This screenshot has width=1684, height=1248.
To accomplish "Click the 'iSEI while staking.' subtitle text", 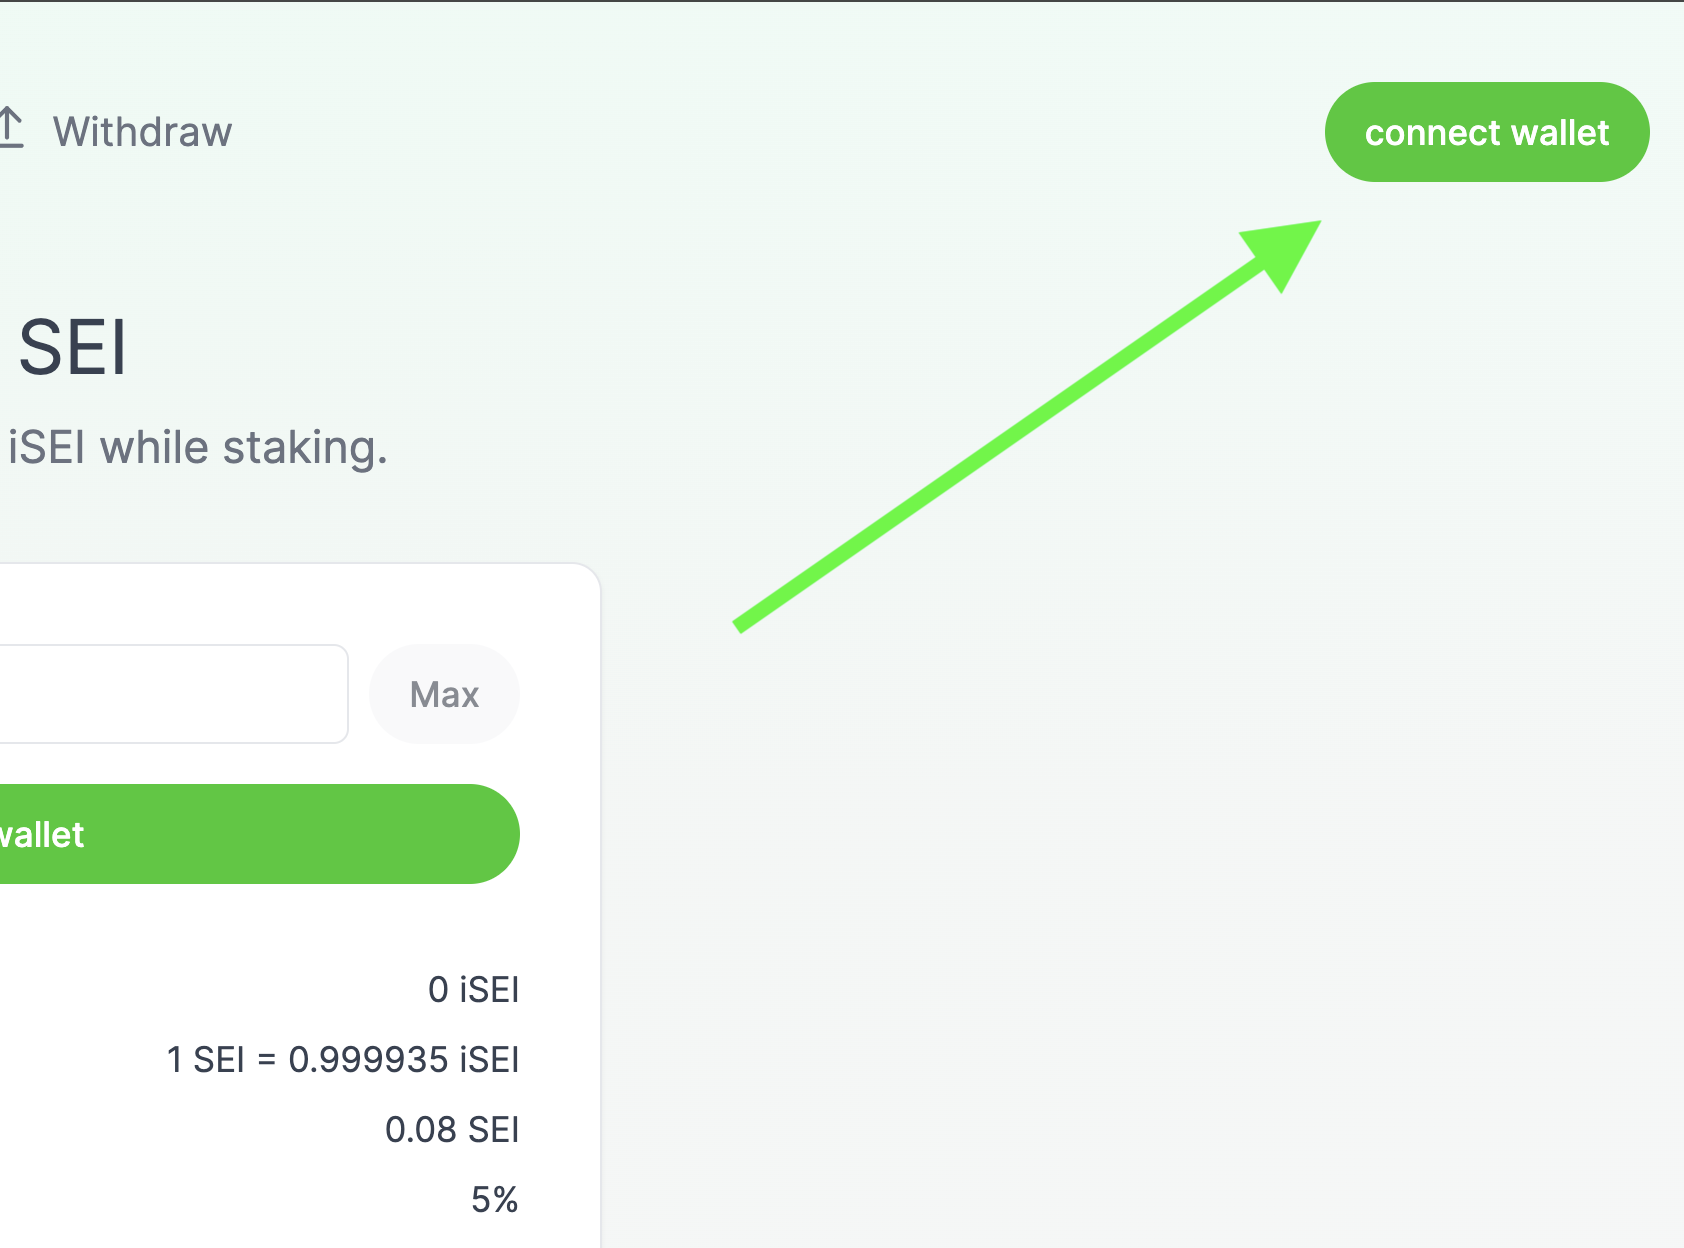I will (197, 447).
